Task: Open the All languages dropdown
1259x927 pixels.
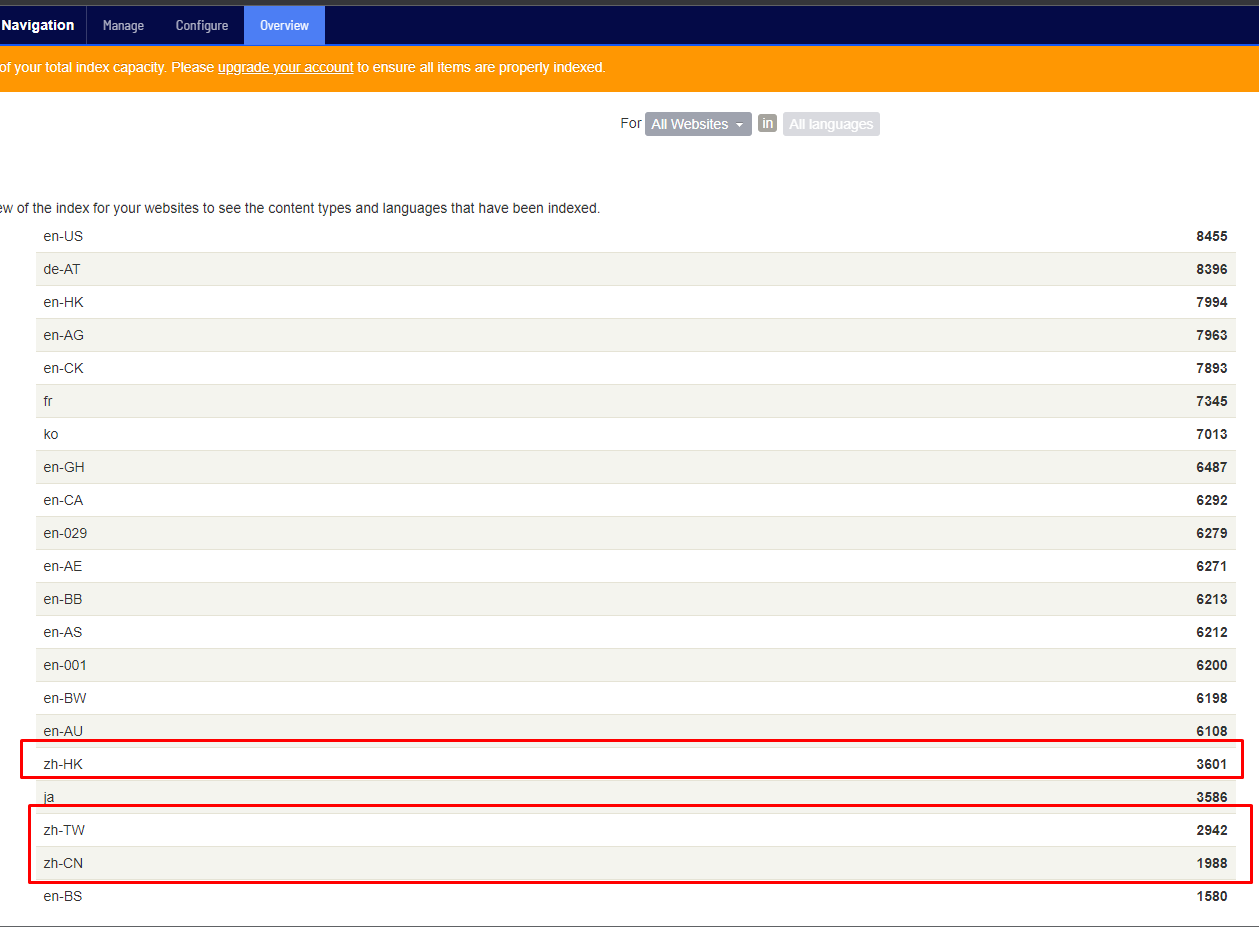Action: click(x=830, y=124)
